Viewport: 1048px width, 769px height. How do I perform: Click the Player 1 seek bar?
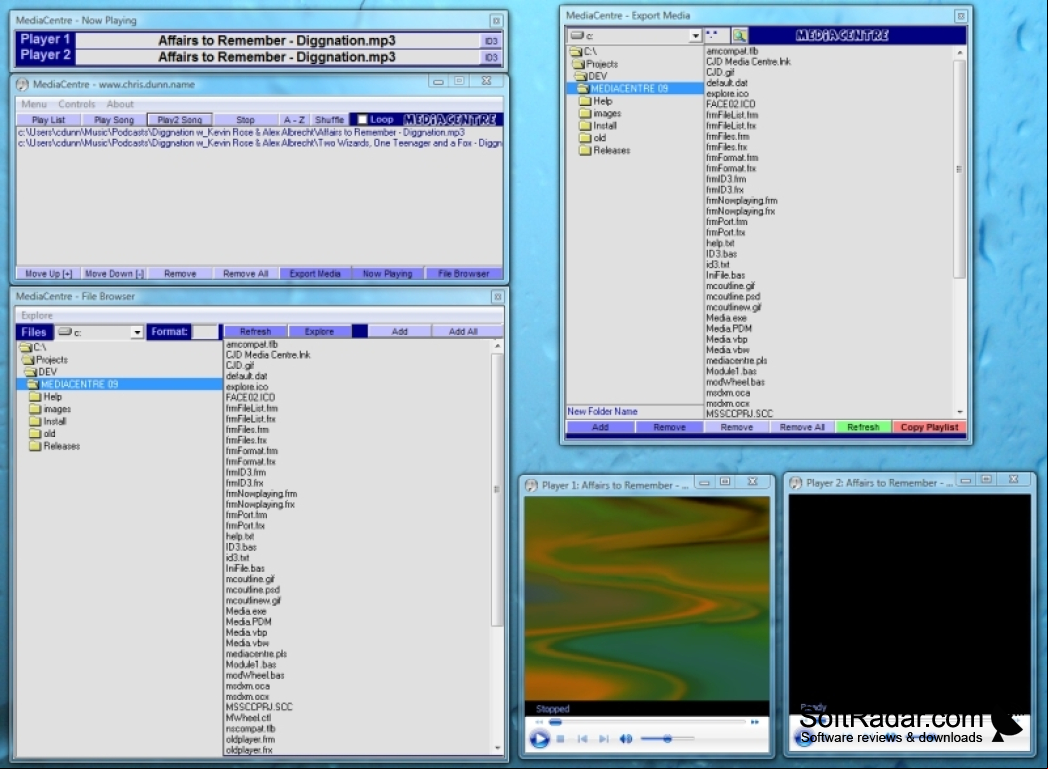coord(647,722)
